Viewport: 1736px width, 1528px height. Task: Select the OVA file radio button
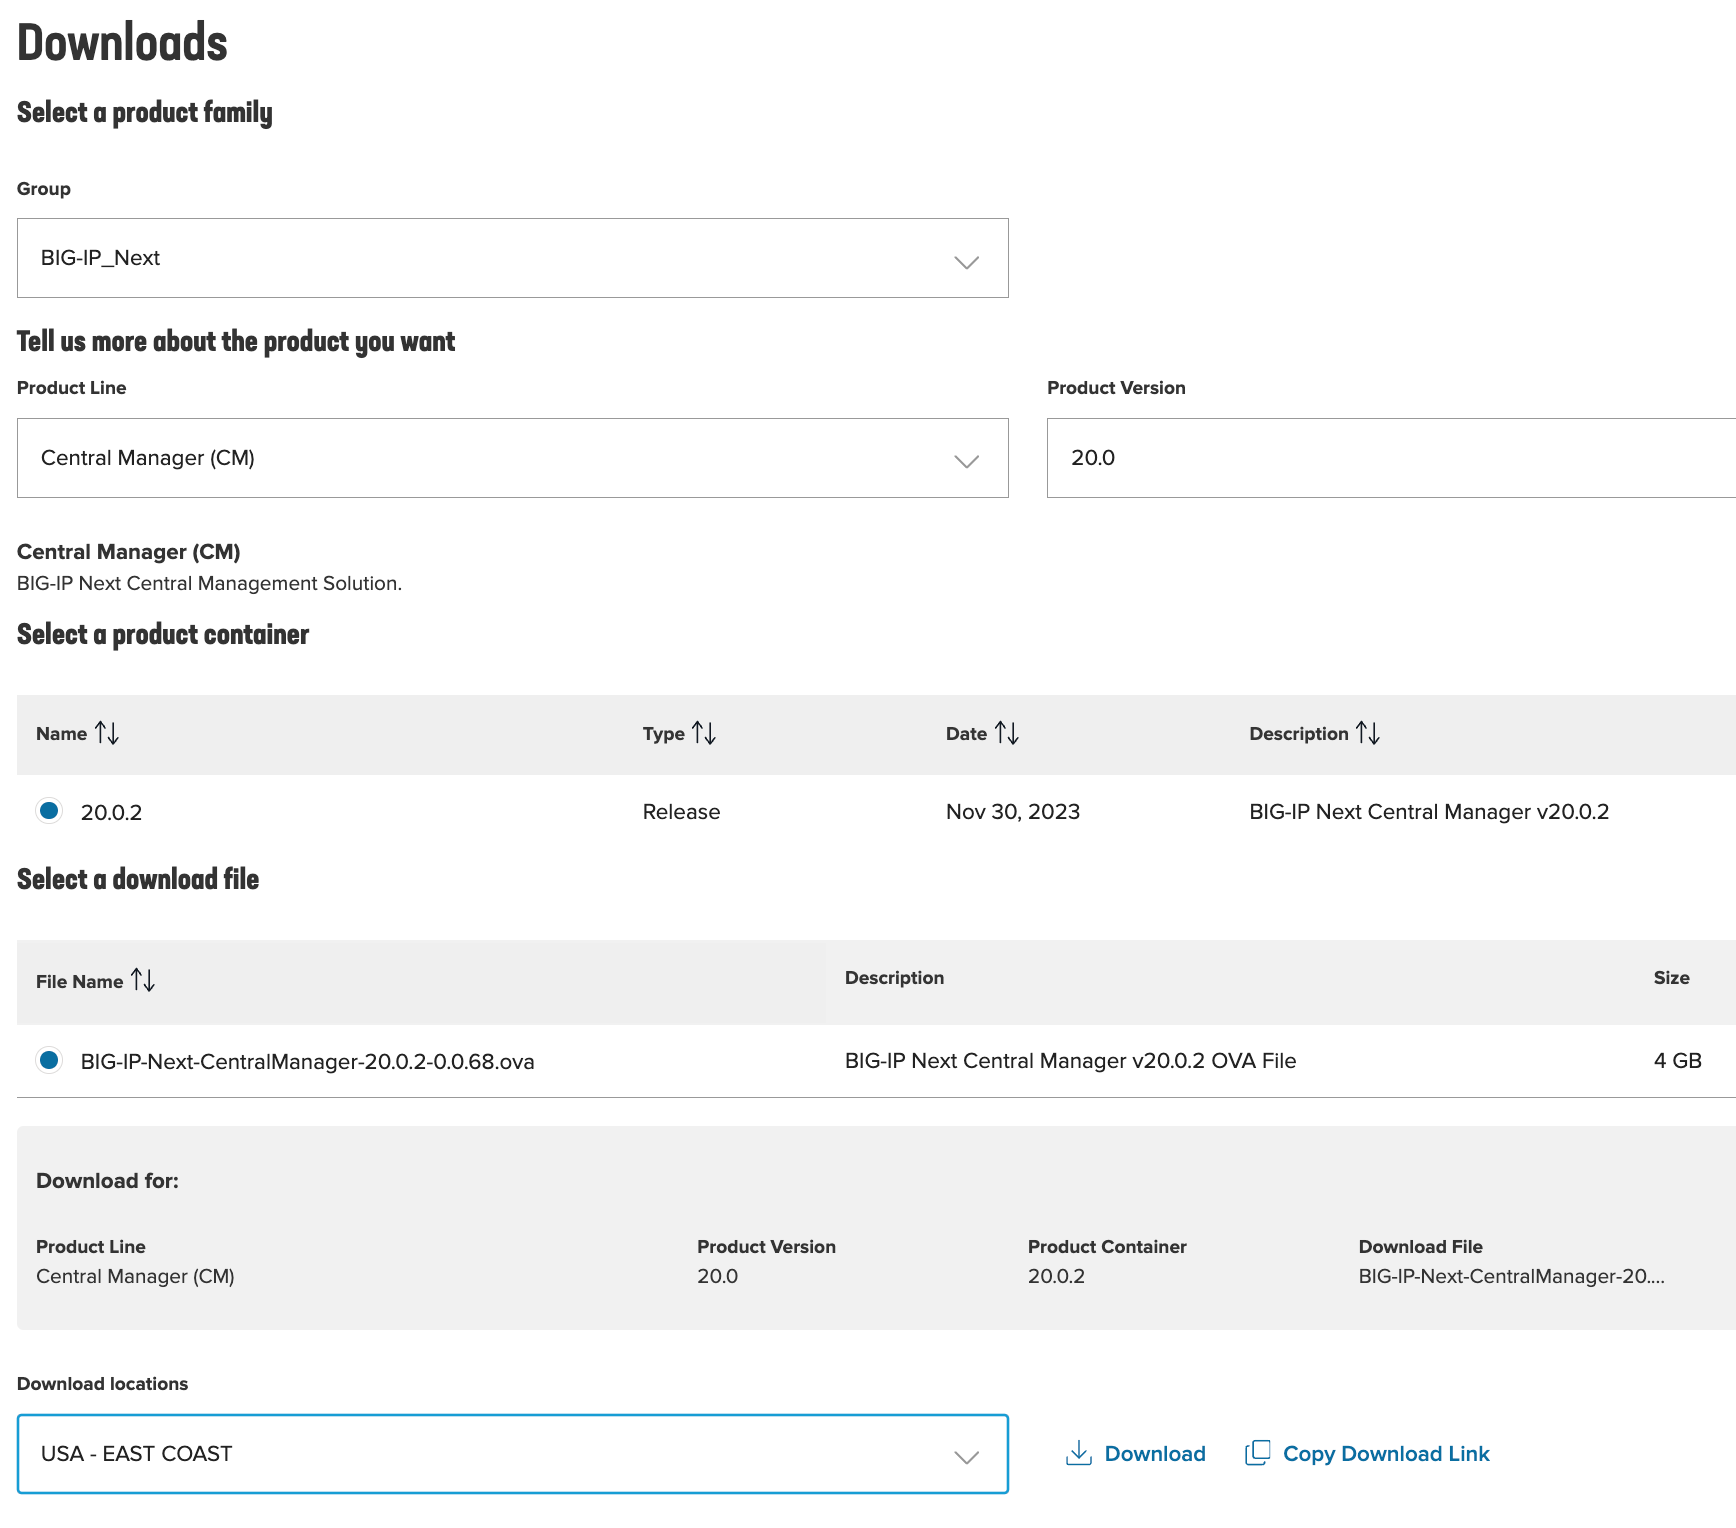coord(49,1060)
